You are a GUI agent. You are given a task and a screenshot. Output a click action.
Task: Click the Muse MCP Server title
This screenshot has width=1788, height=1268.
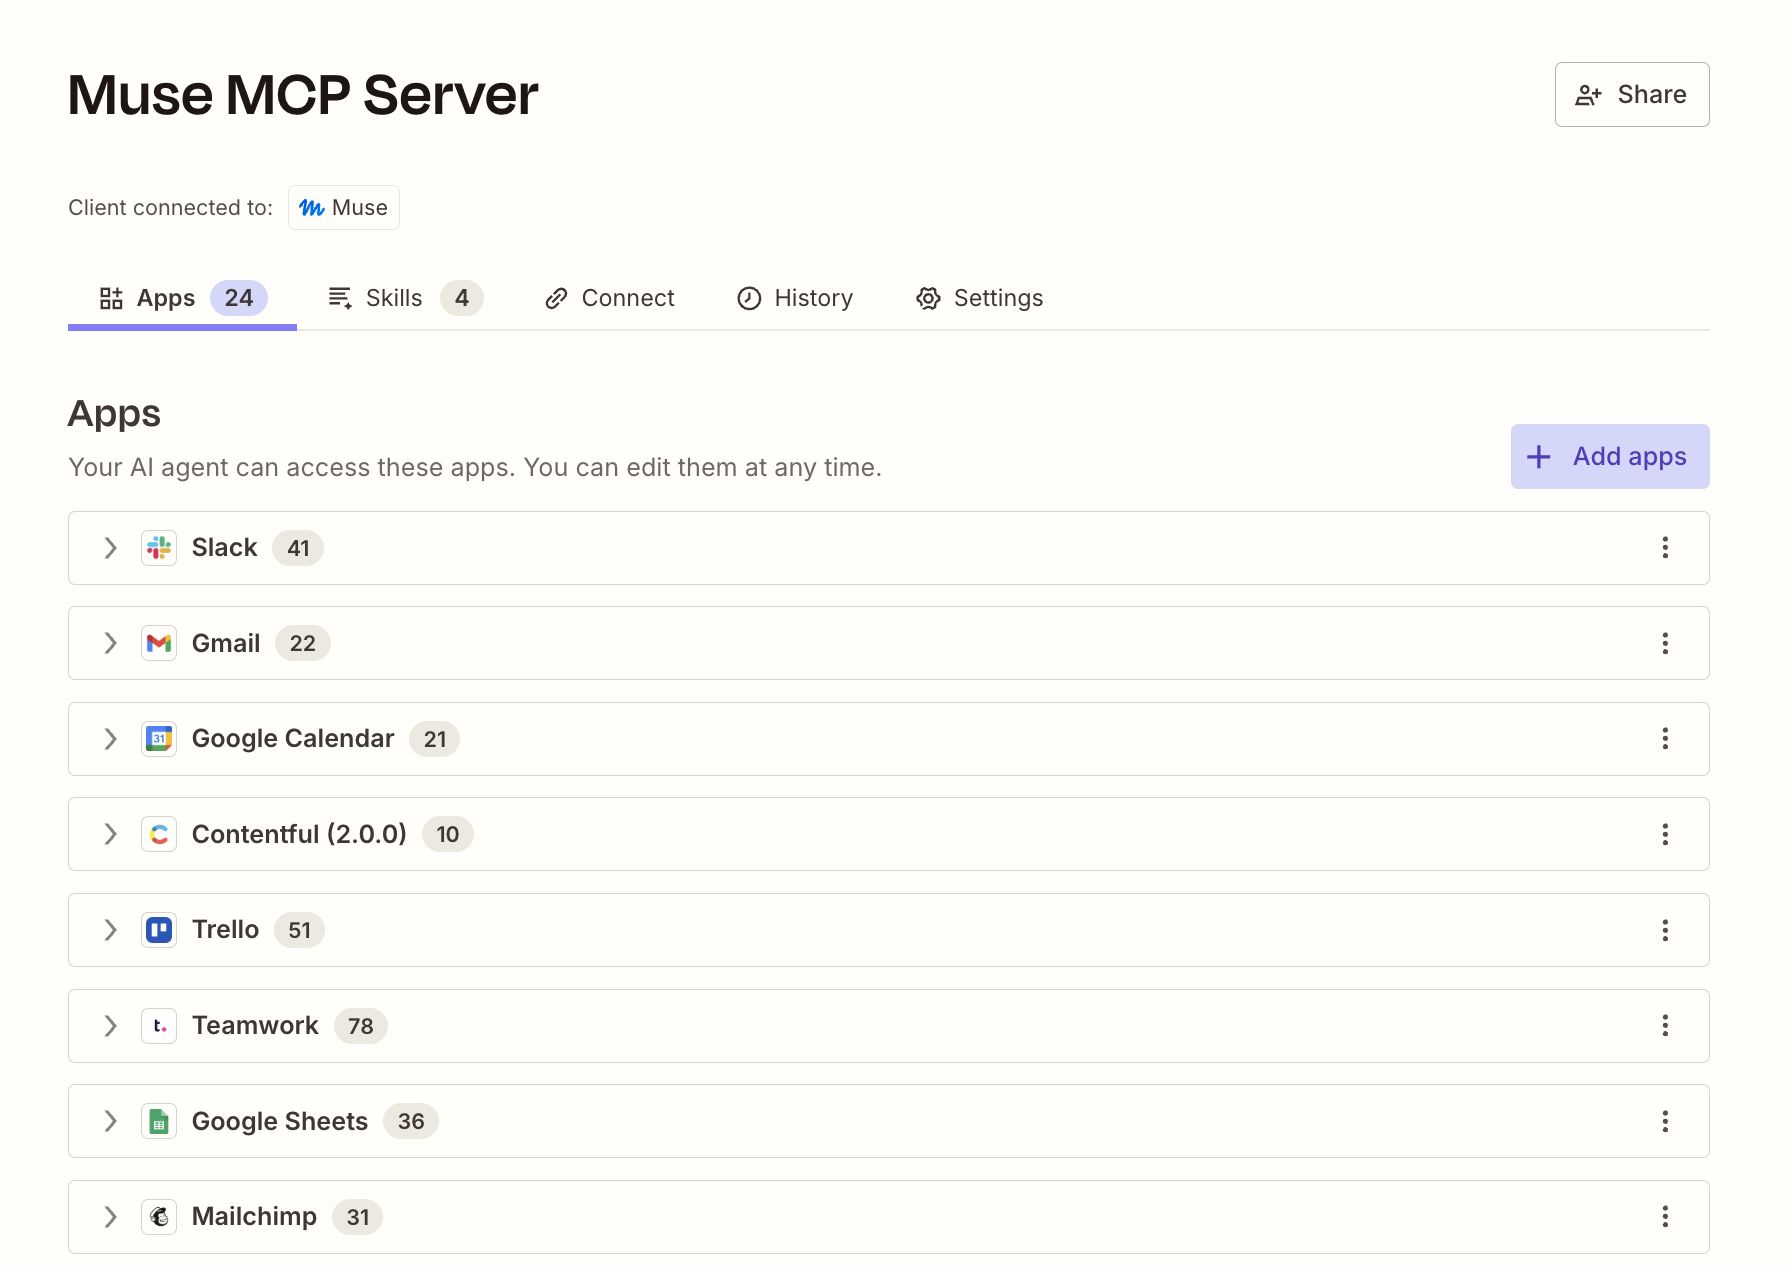pyautogui.click(x=303, y=95)
